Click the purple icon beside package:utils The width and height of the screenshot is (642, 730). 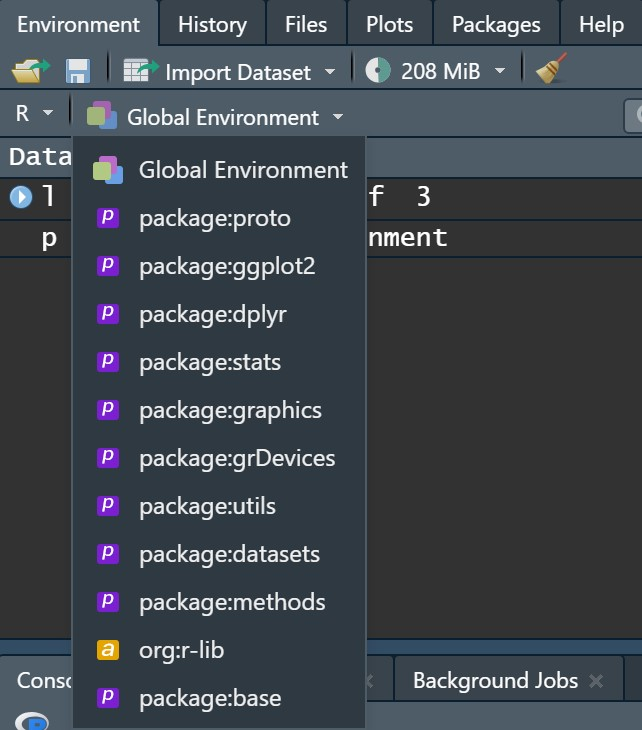[x=108, y=506]
